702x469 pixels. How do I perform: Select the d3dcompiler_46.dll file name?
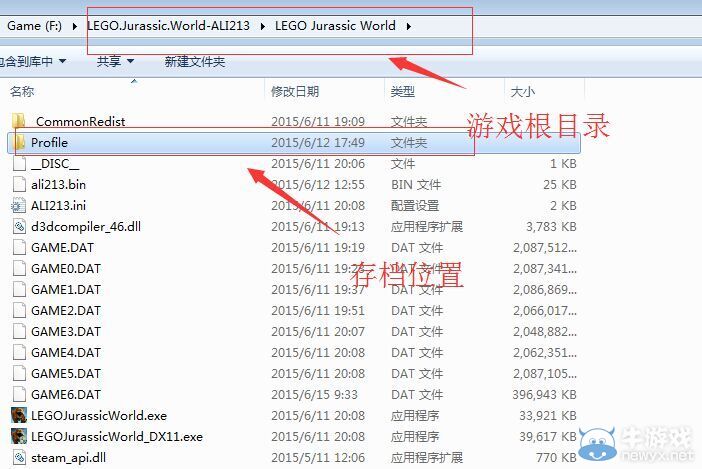86,226
